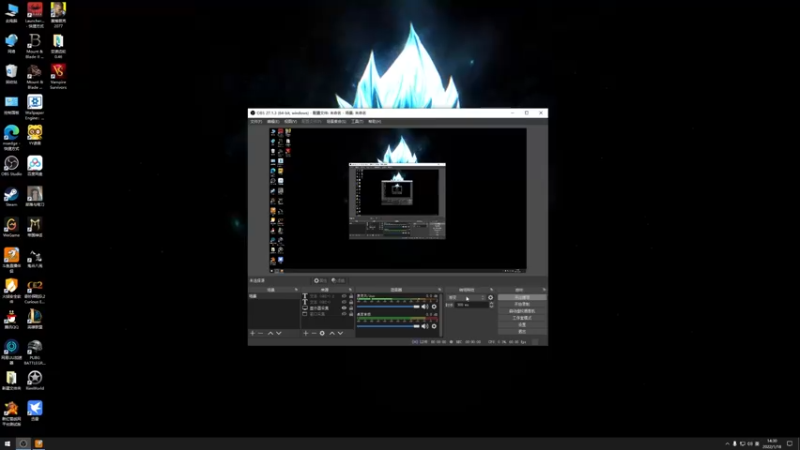Click the 300 ms transition duration field
Screen dimensions: 800x450
point(471,305)
